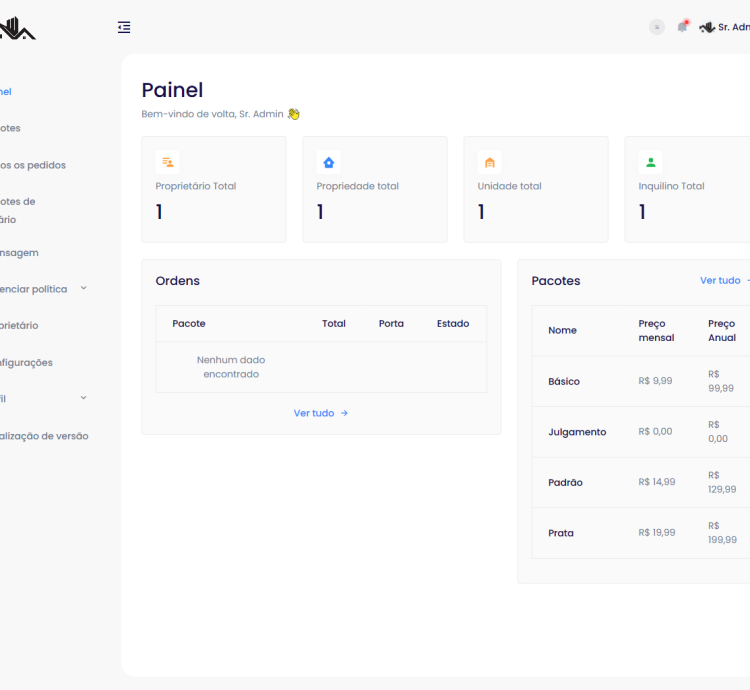Click the Unidade total building icon

(489, 162)
